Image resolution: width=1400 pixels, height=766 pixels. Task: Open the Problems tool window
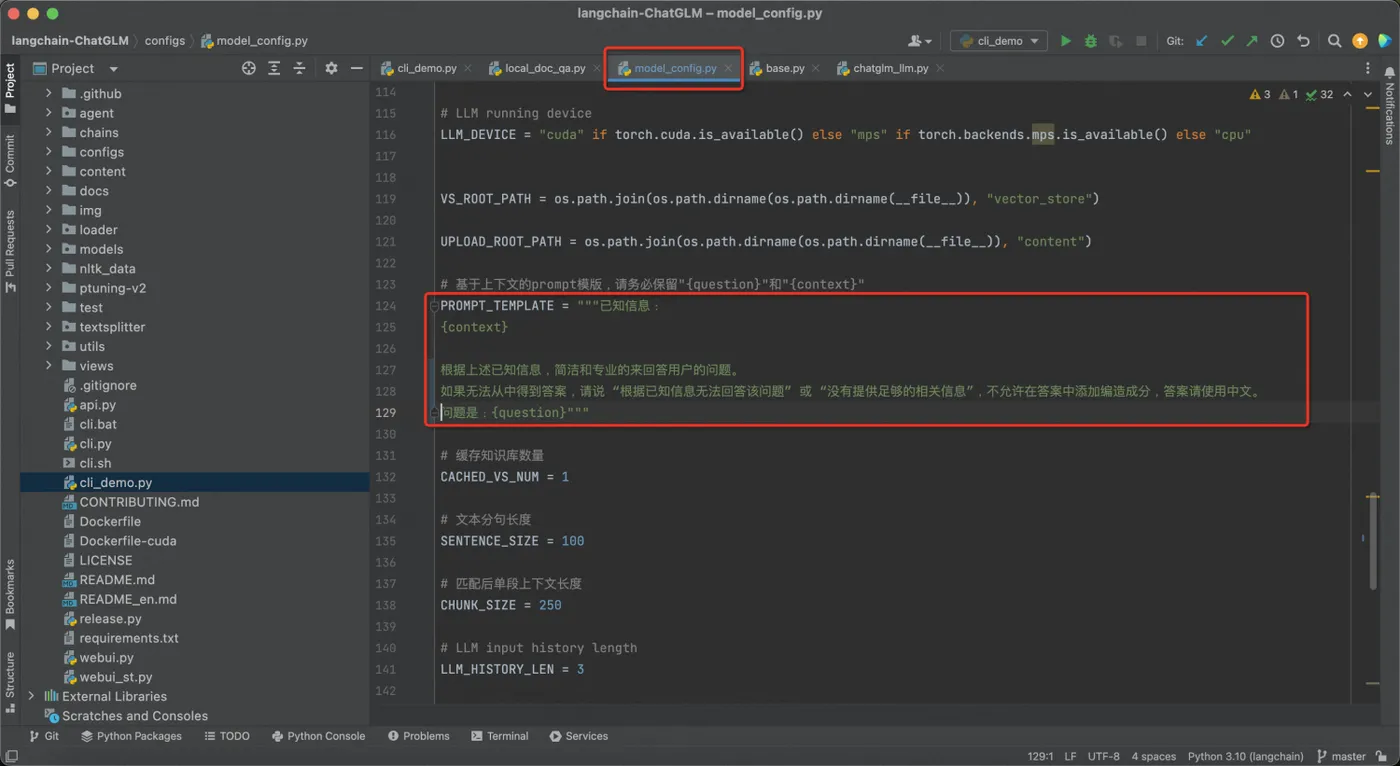pos(418,736)
